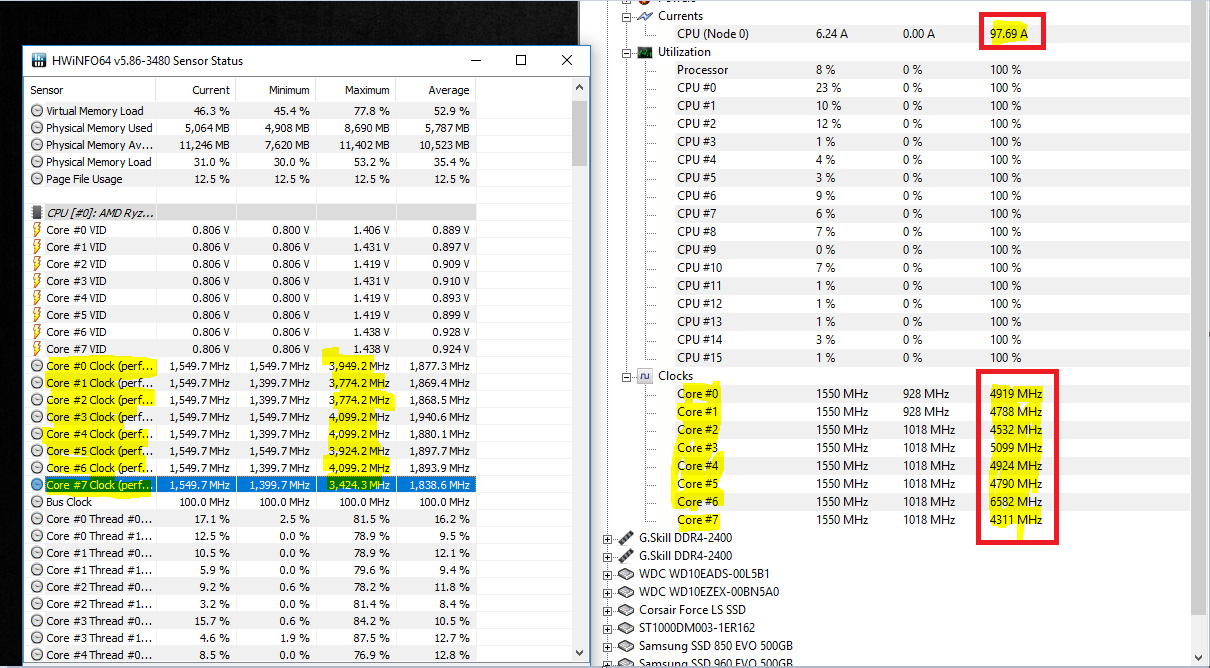Viewport: 1210px width, 668px height.
Task: Click the drive icon of WDC WD10EZEX-00BN5A0
Action: [x=628, y=592]
